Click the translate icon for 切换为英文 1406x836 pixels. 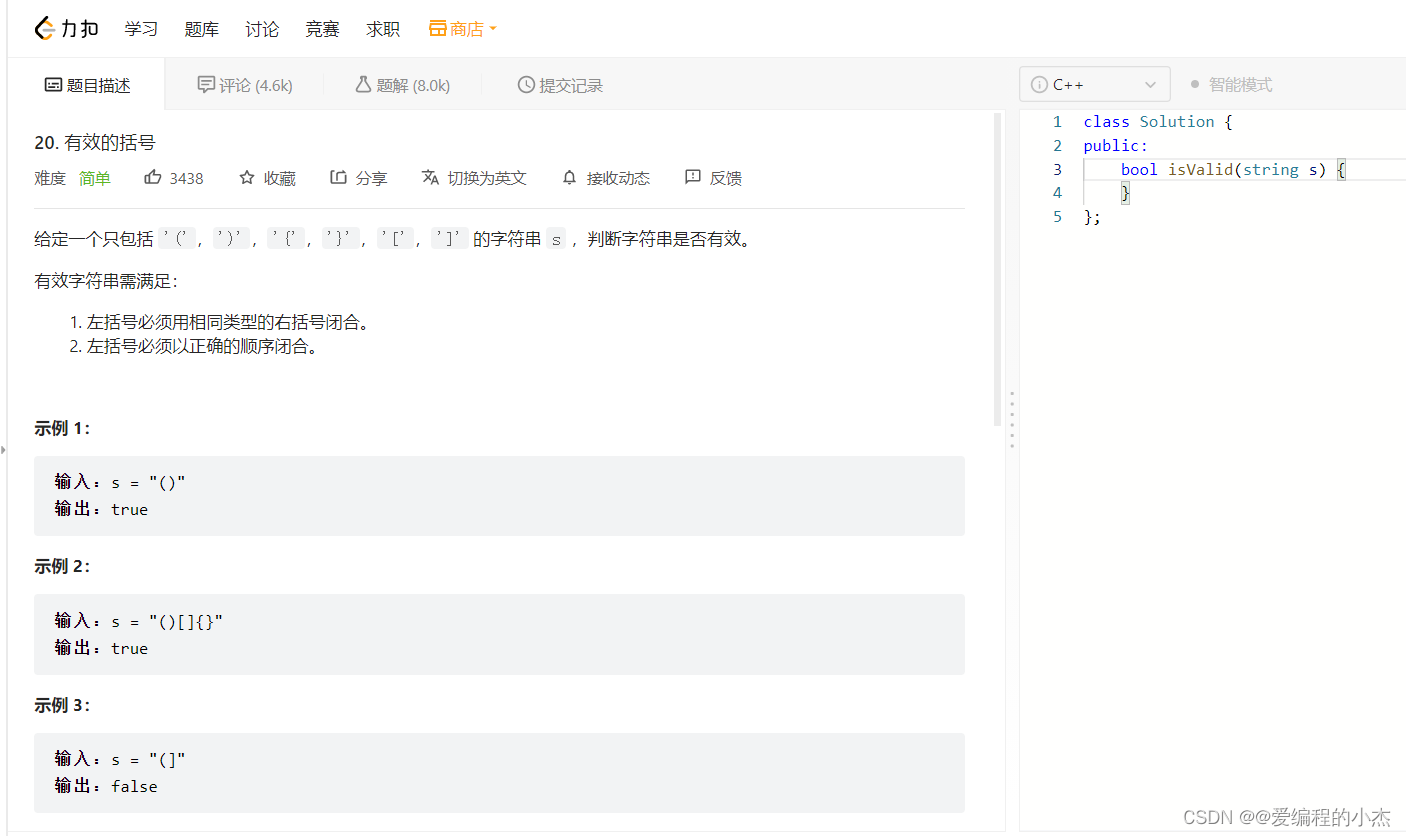(430, 178)
